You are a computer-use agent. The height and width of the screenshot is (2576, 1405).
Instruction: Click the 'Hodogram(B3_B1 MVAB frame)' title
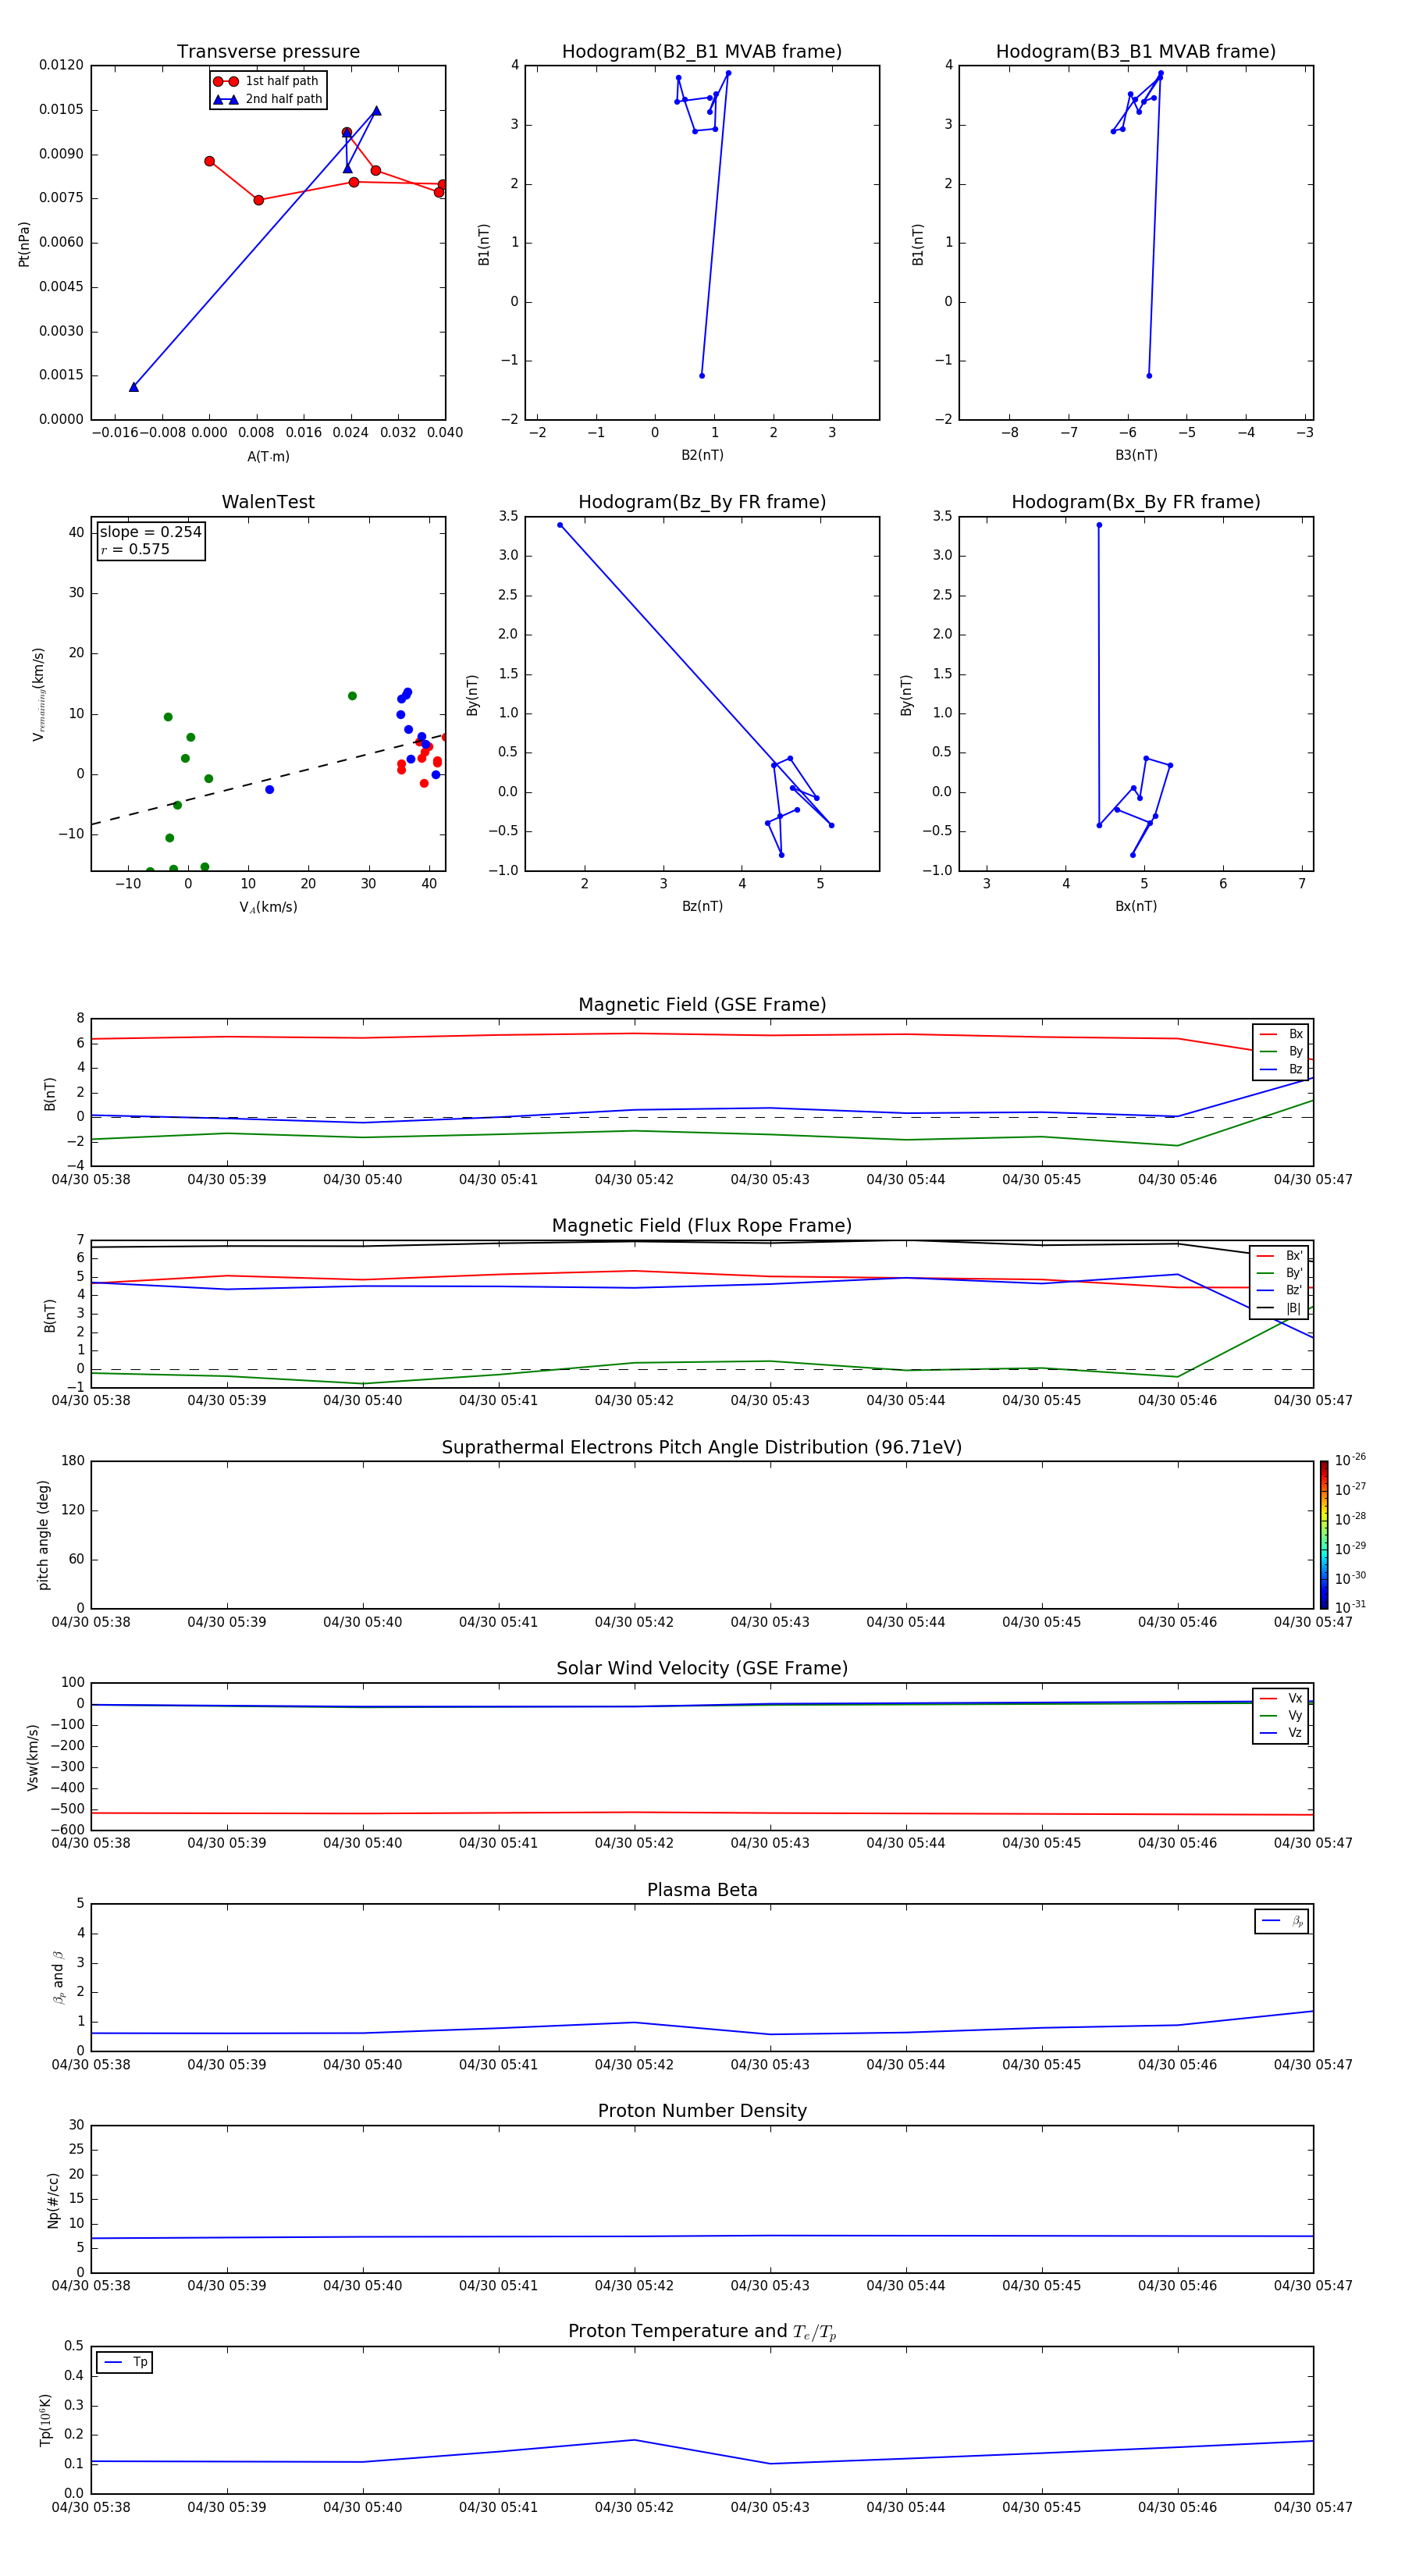click(1136, 52)
